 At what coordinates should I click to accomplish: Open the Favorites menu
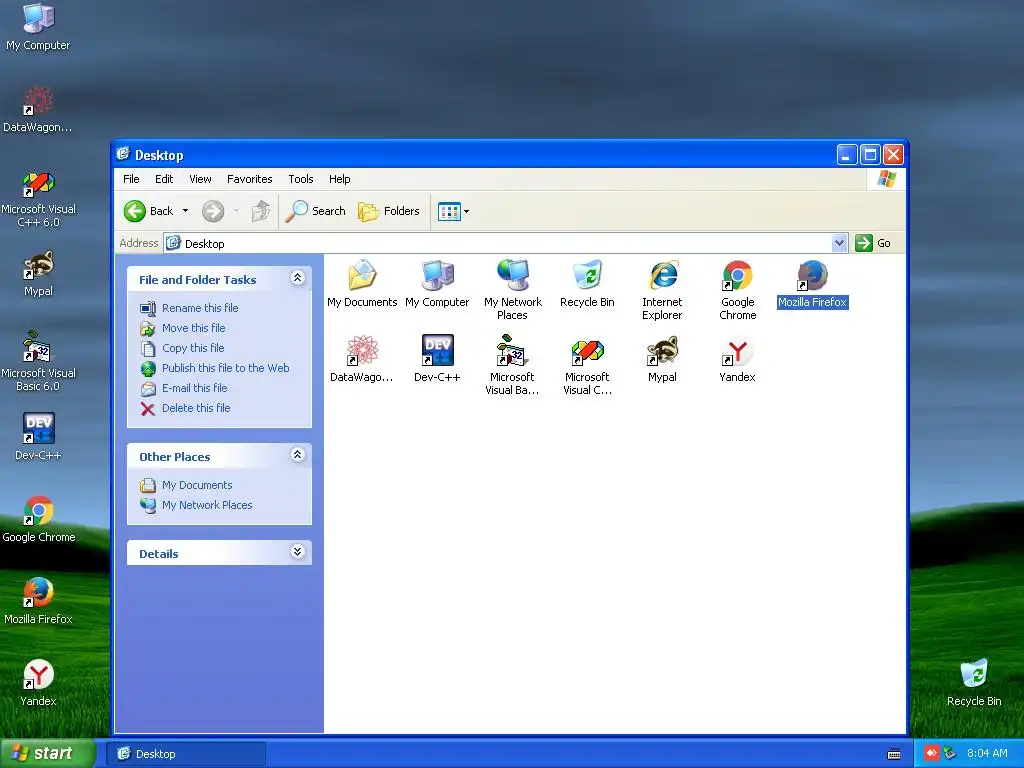(x=249, y=179)
